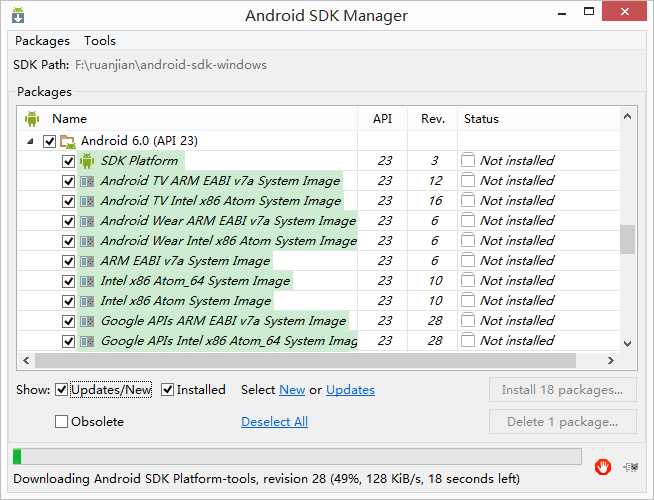The image size is (654, 500).
Task: Click status icon for ARM EABI v7a System Image
Action: click(x=468, y=260)
